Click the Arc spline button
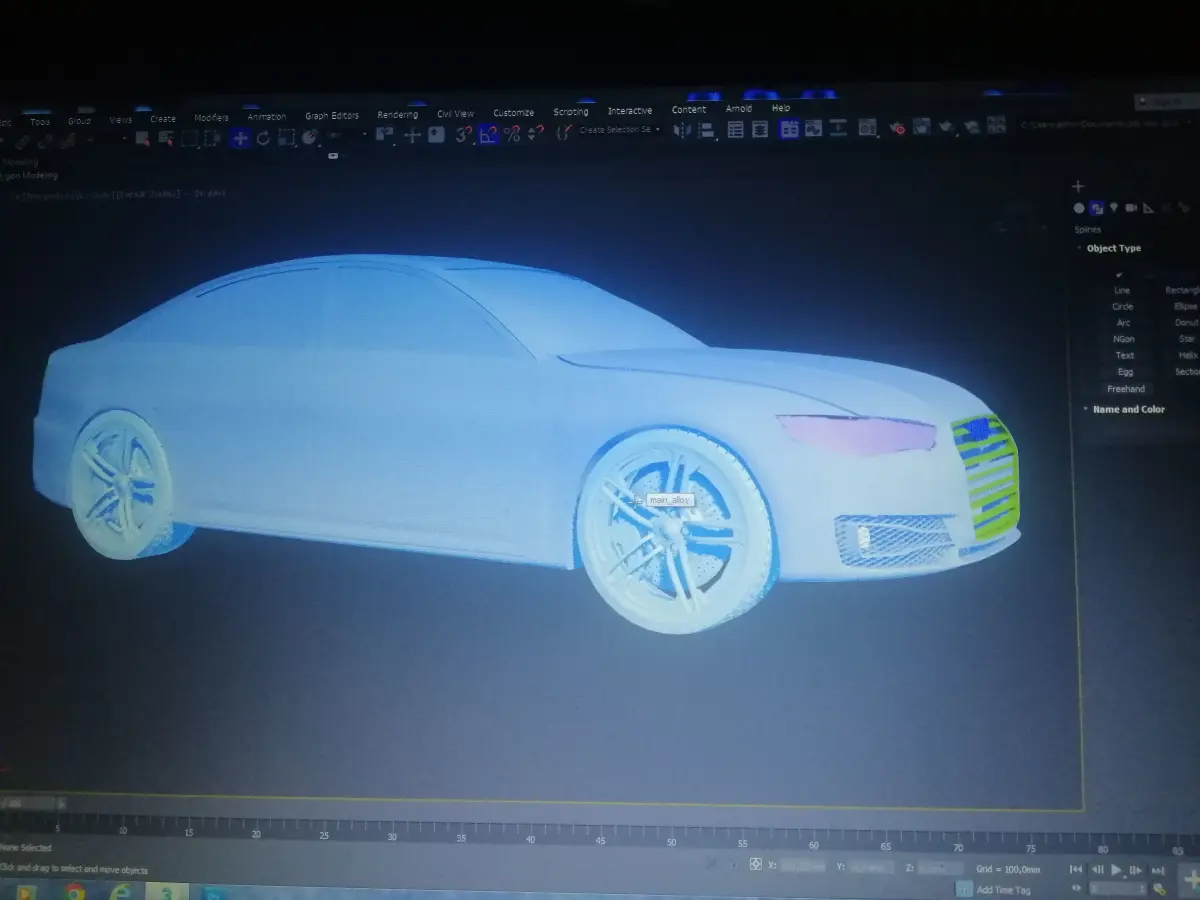 point(1123,322)
